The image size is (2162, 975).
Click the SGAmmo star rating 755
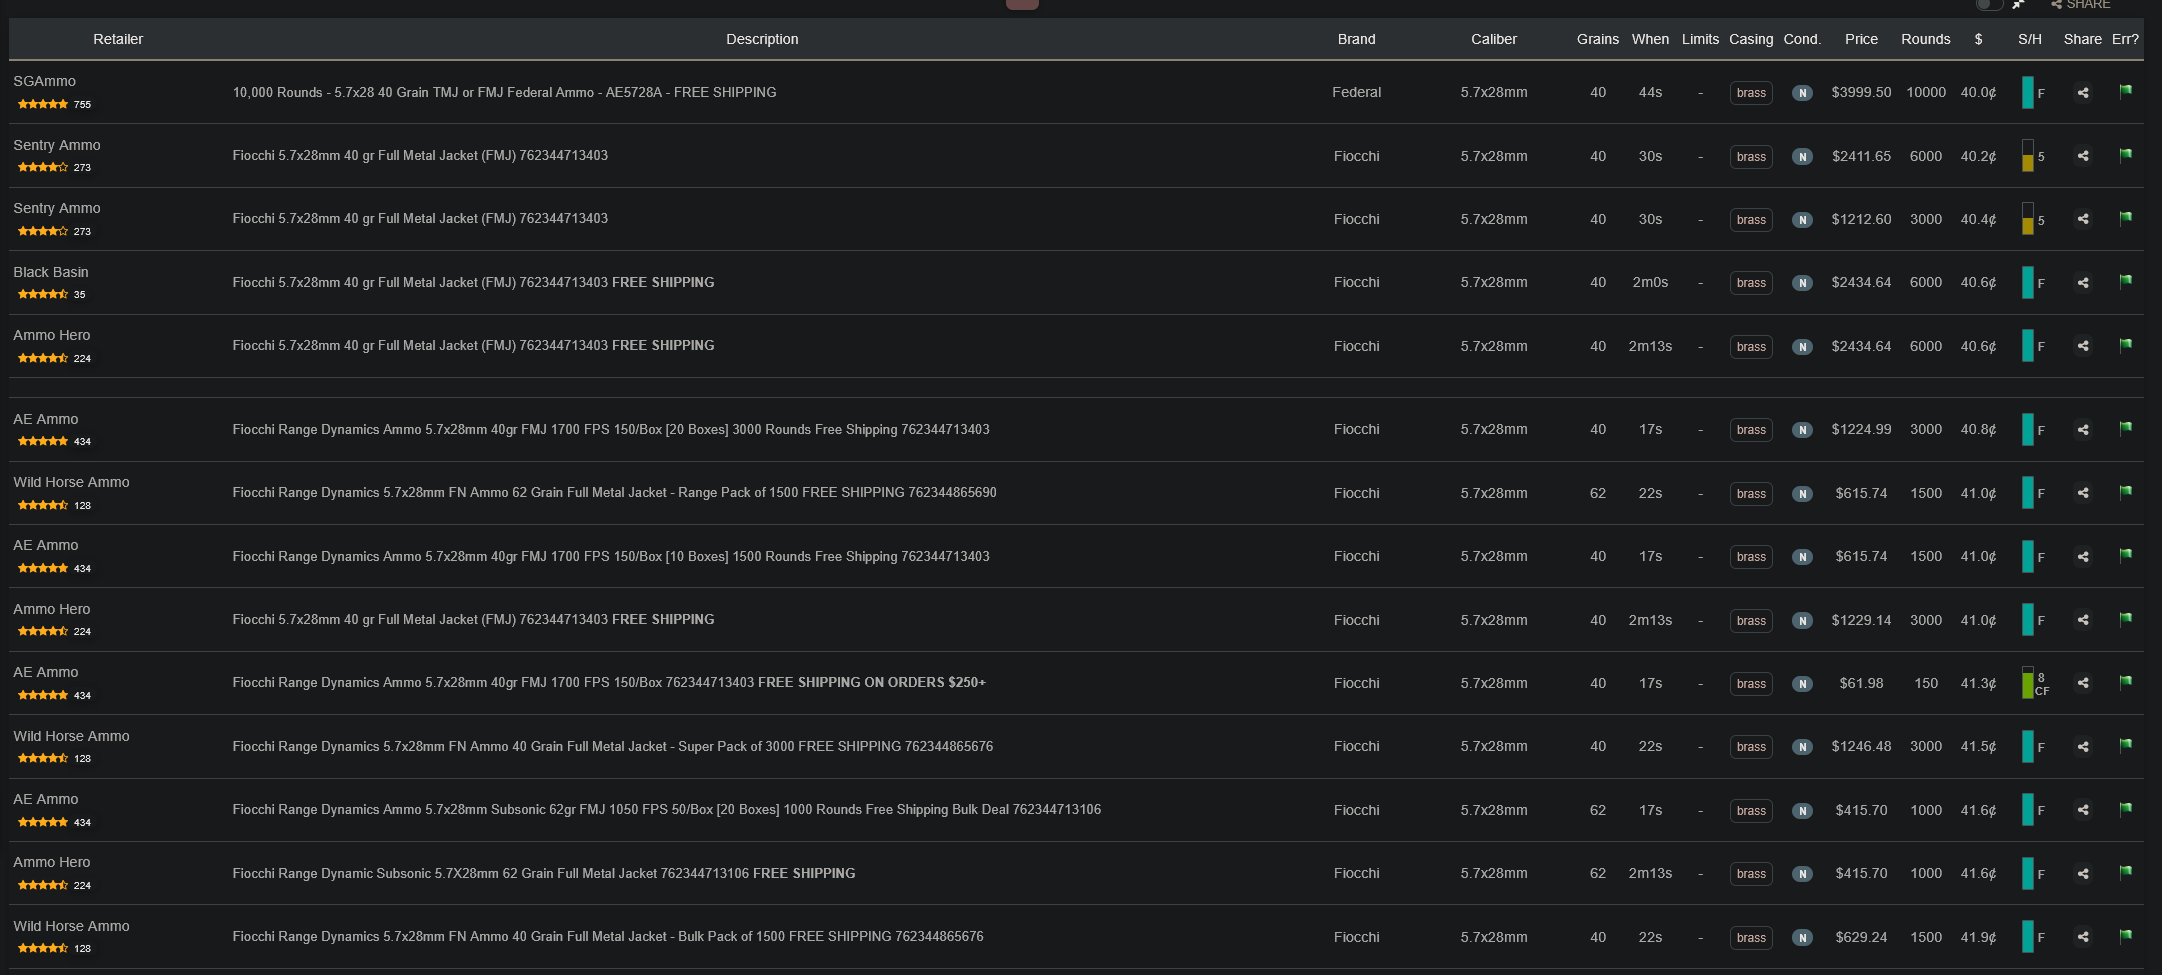(54, 104)
